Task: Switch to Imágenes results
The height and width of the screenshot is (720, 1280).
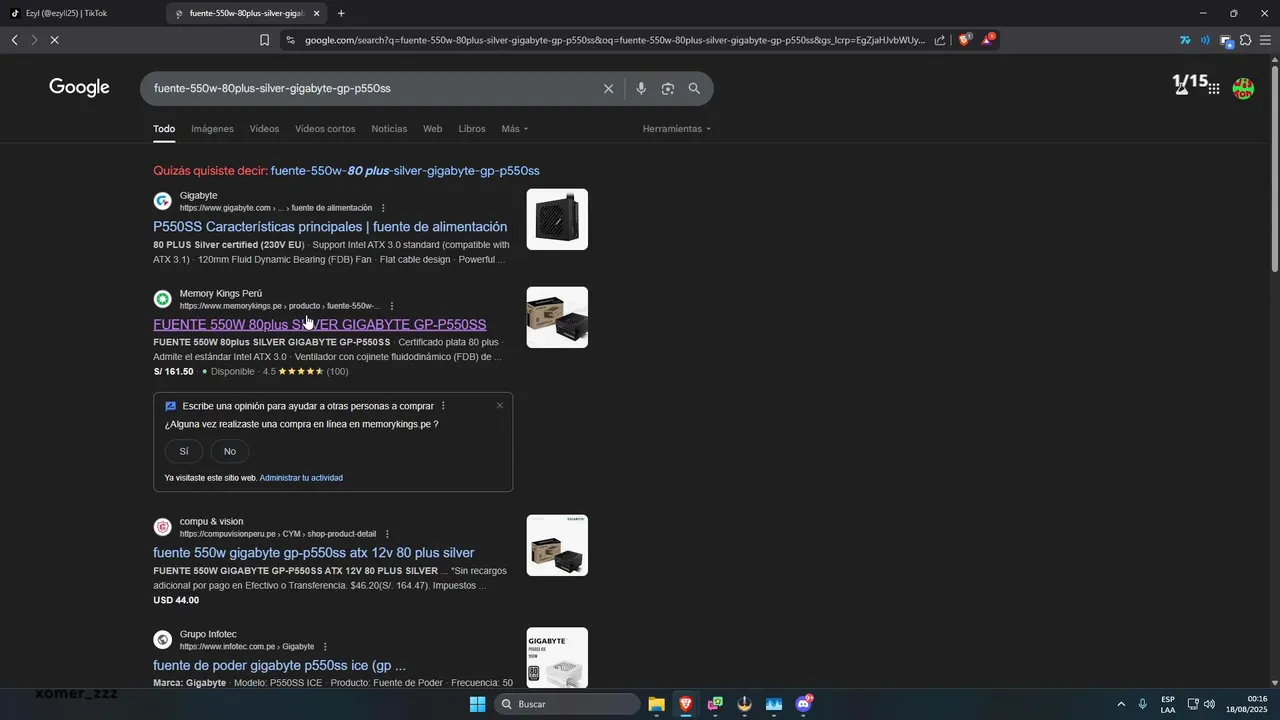Action: (212, 129)
